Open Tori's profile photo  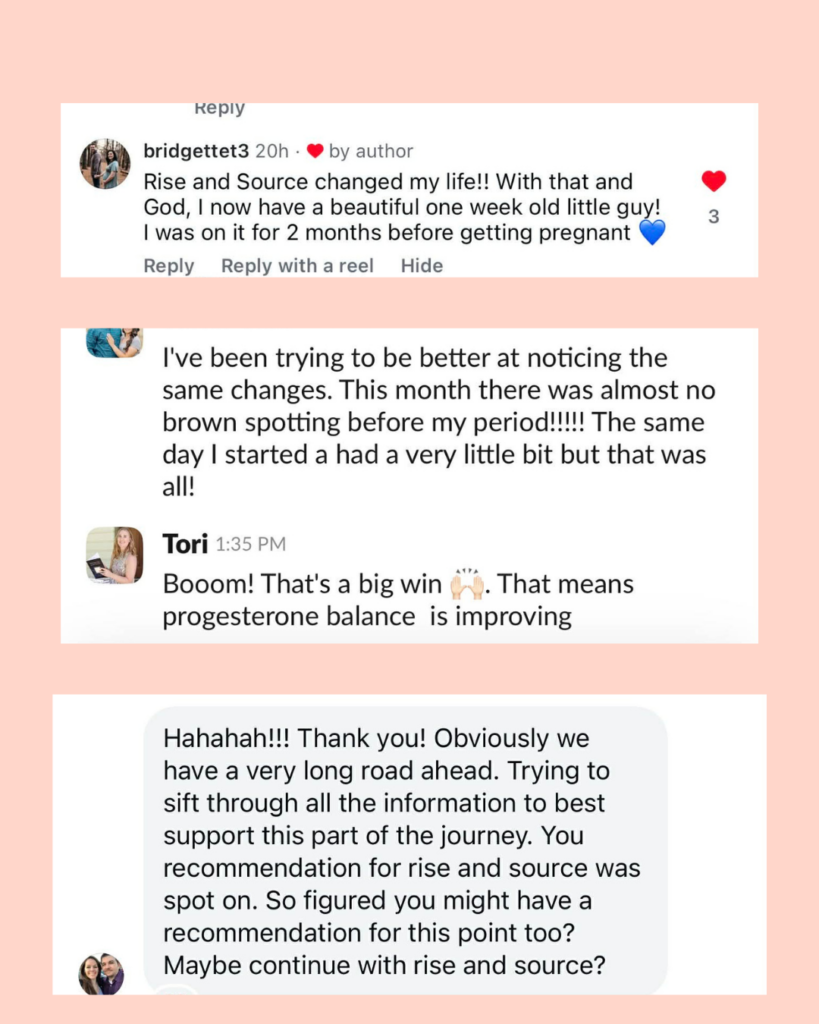115,555
